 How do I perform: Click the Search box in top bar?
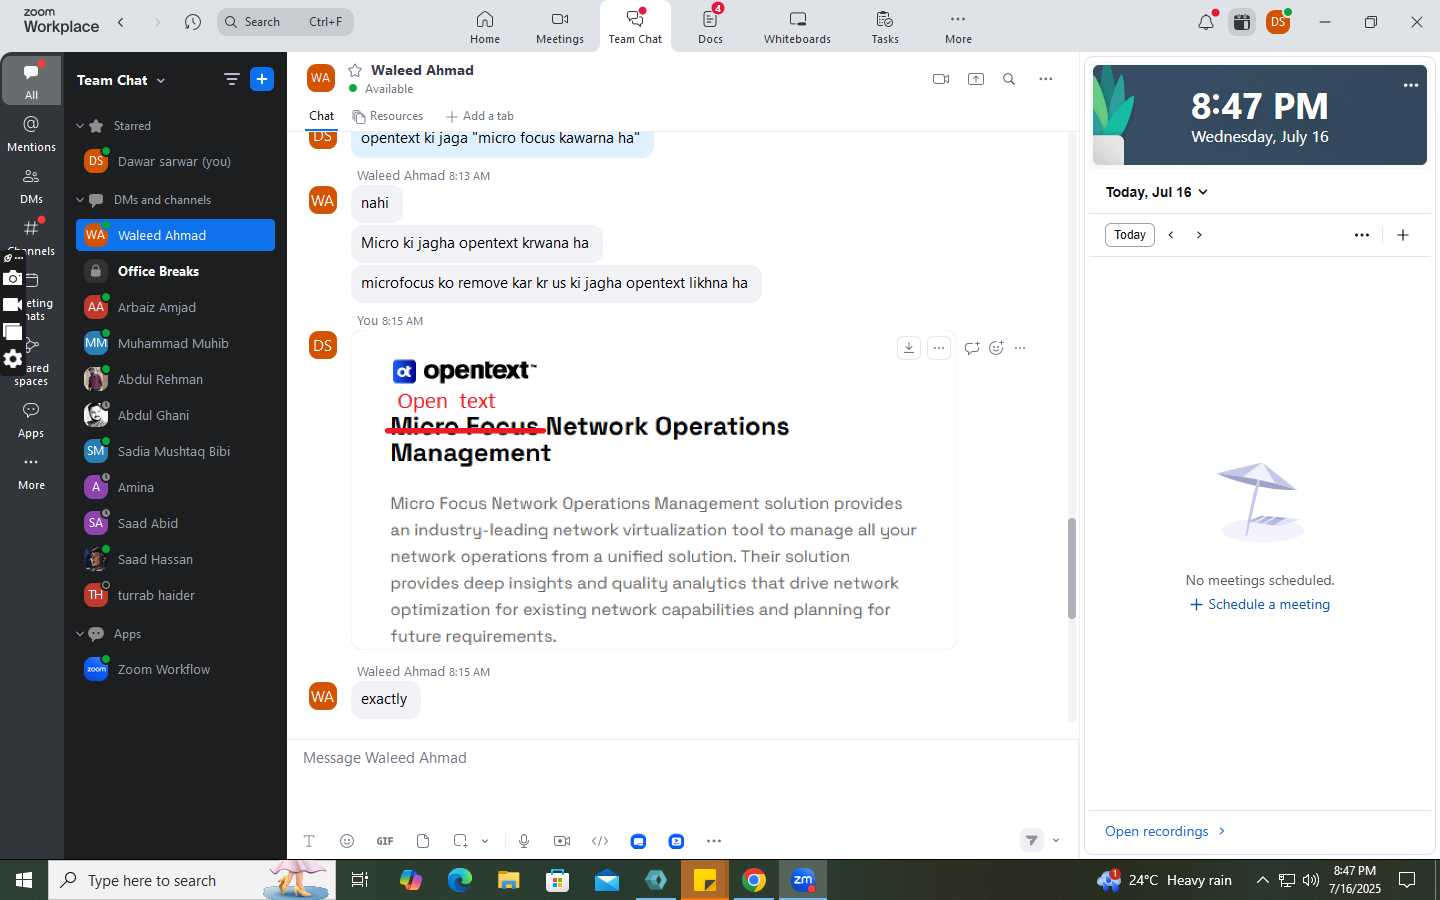[285, 22]
